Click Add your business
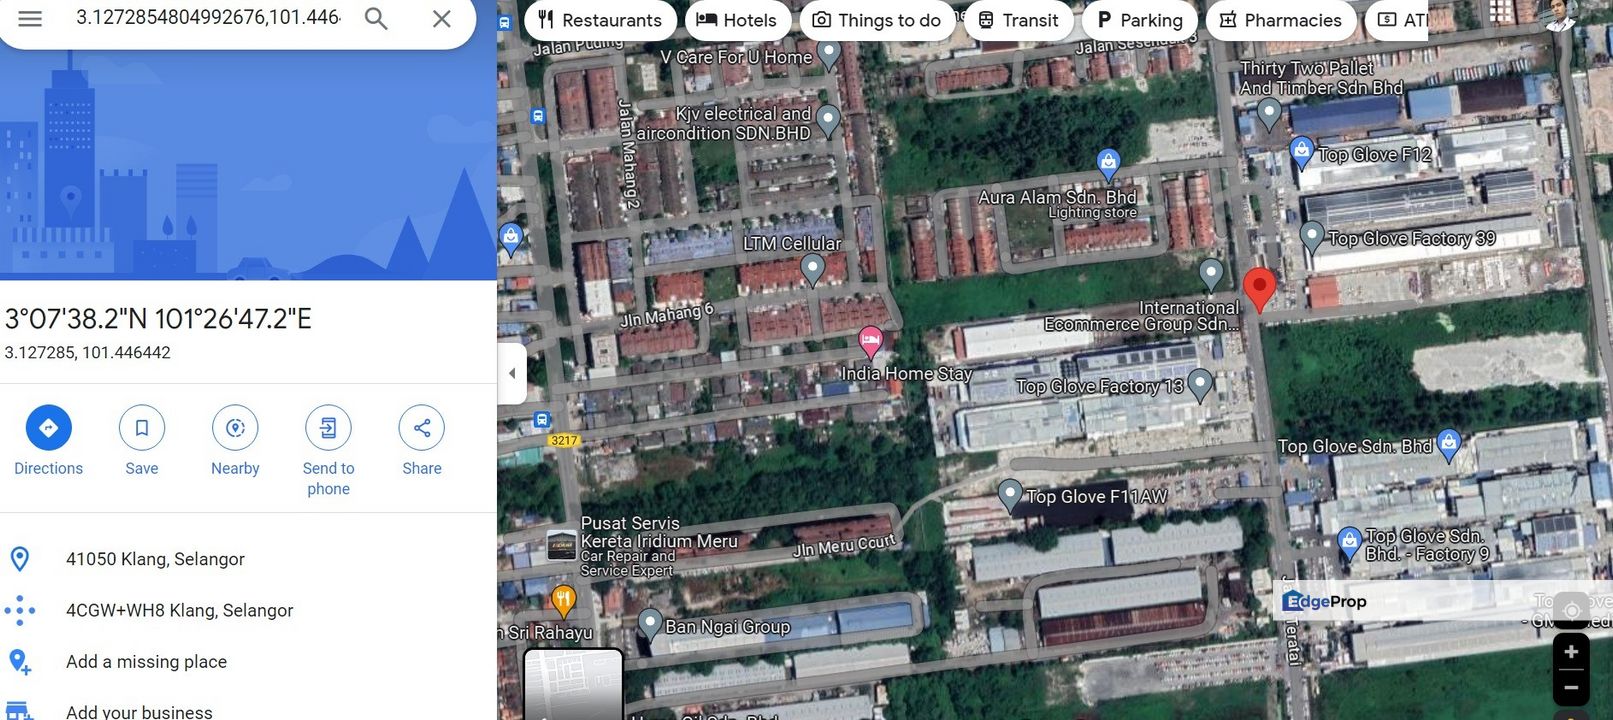This screenshot has width=1613, height=720. tap(248, 708)
